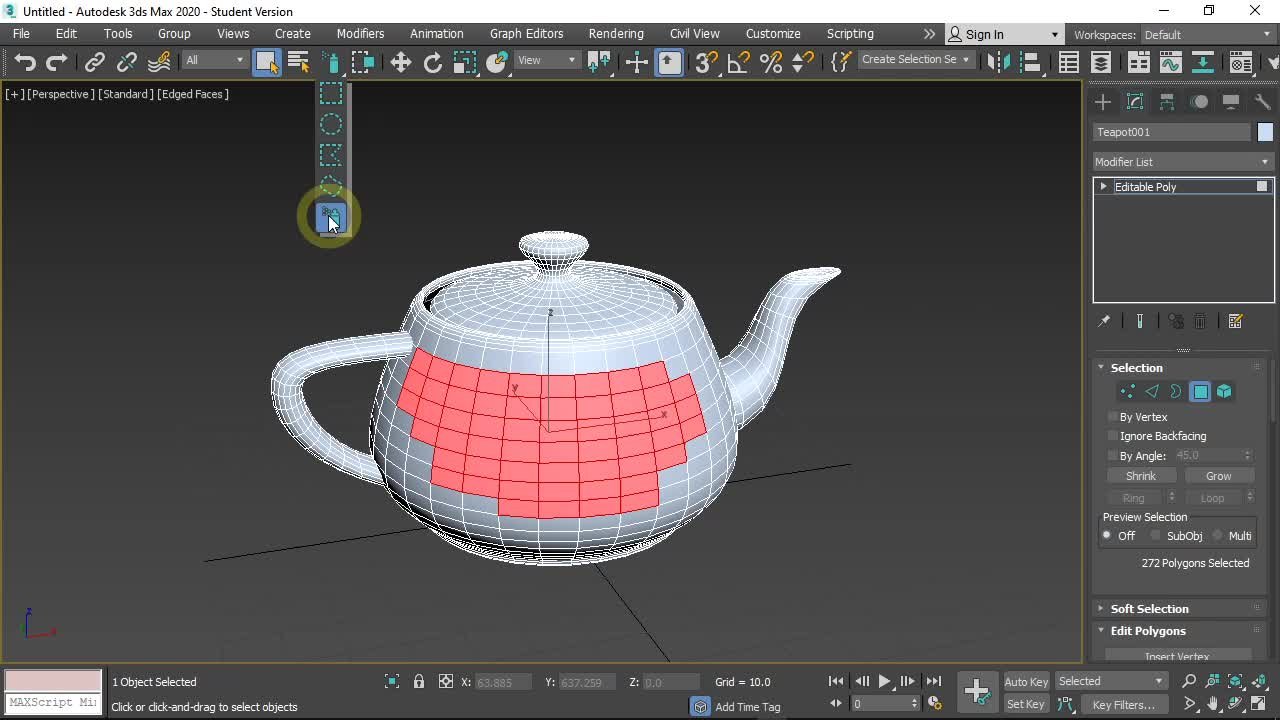Choose the Circular Selection Region option

(330, 124)
